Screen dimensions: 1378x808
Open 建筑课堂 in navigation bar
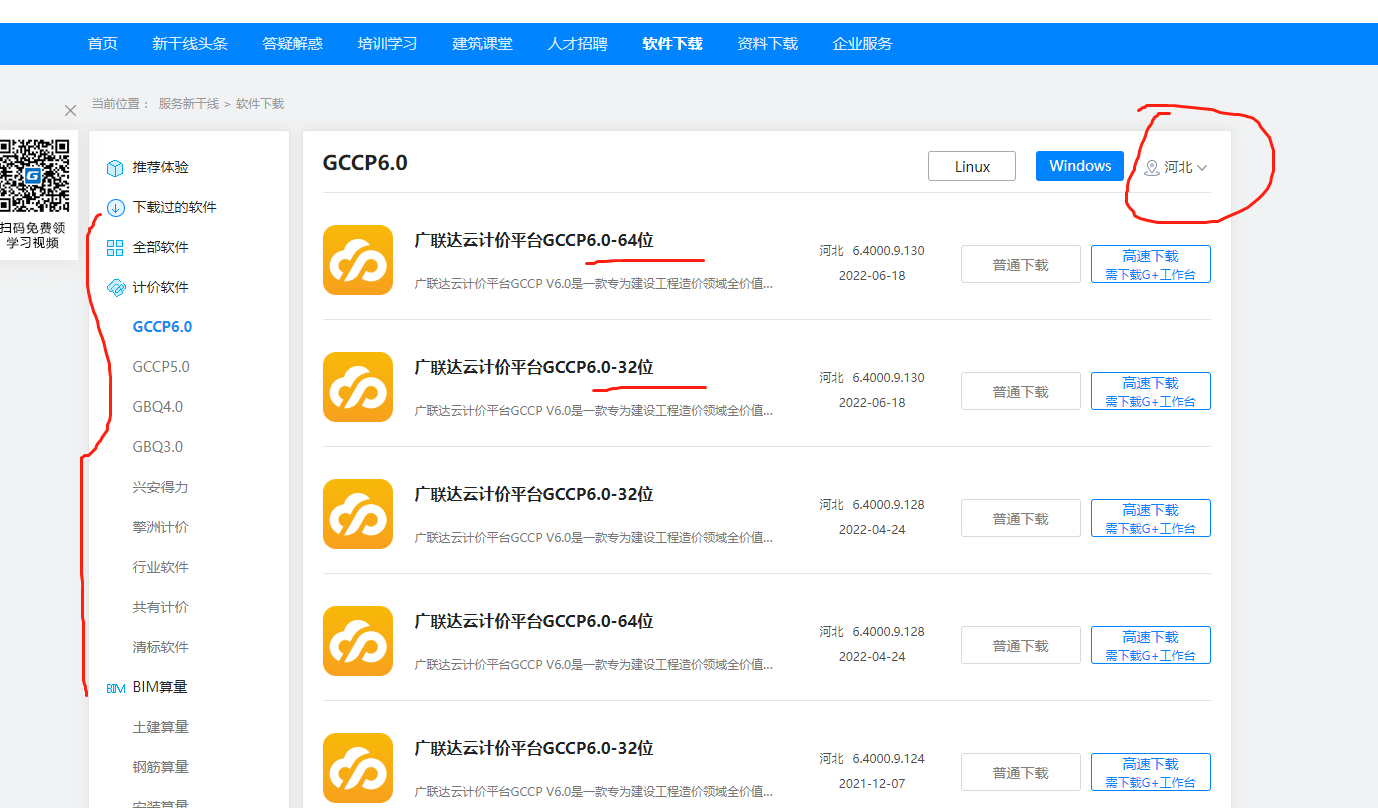click(483, 44)
